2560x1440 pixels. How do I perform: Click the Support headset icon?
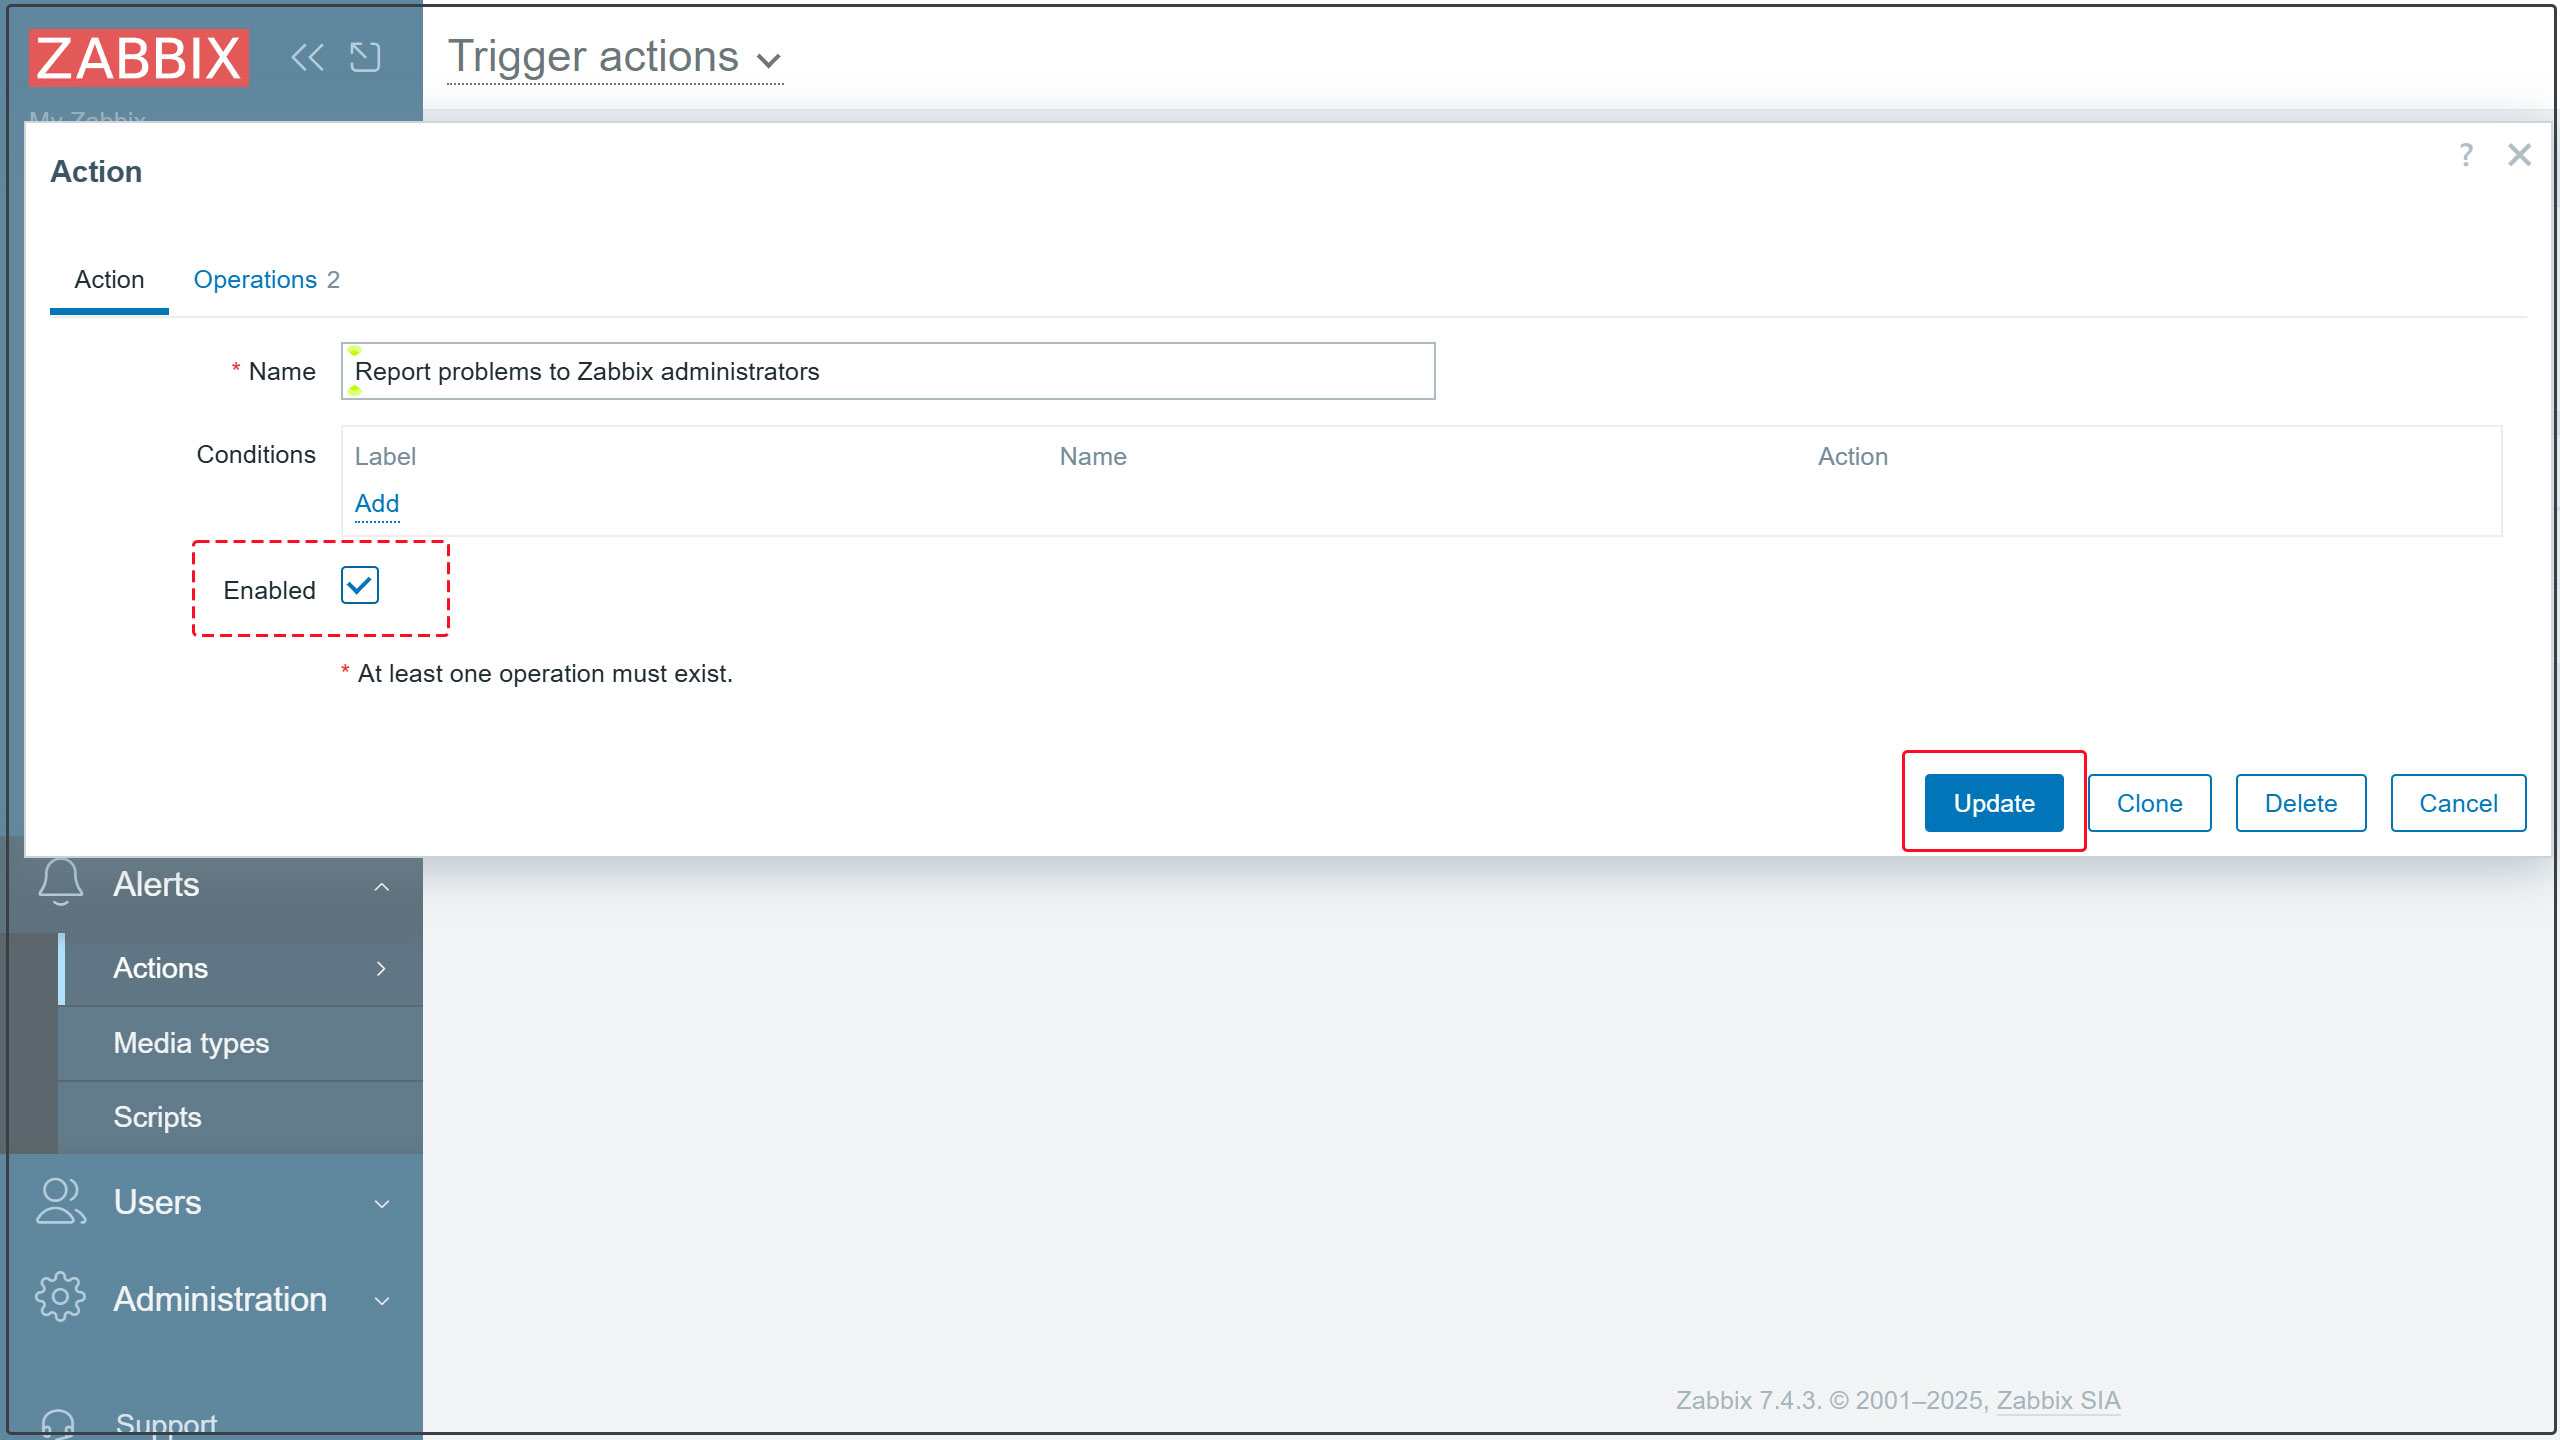58,1423
